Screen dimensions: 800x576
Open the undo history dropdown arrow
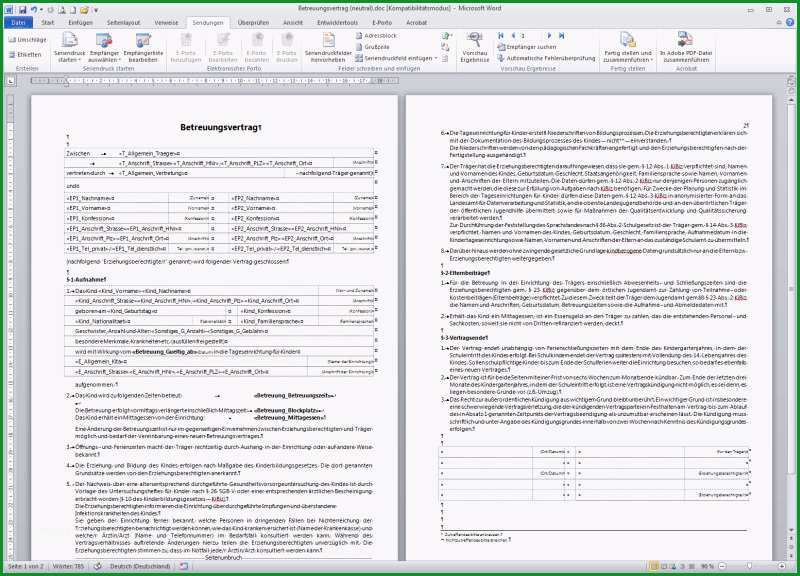[x=40, y=10]
